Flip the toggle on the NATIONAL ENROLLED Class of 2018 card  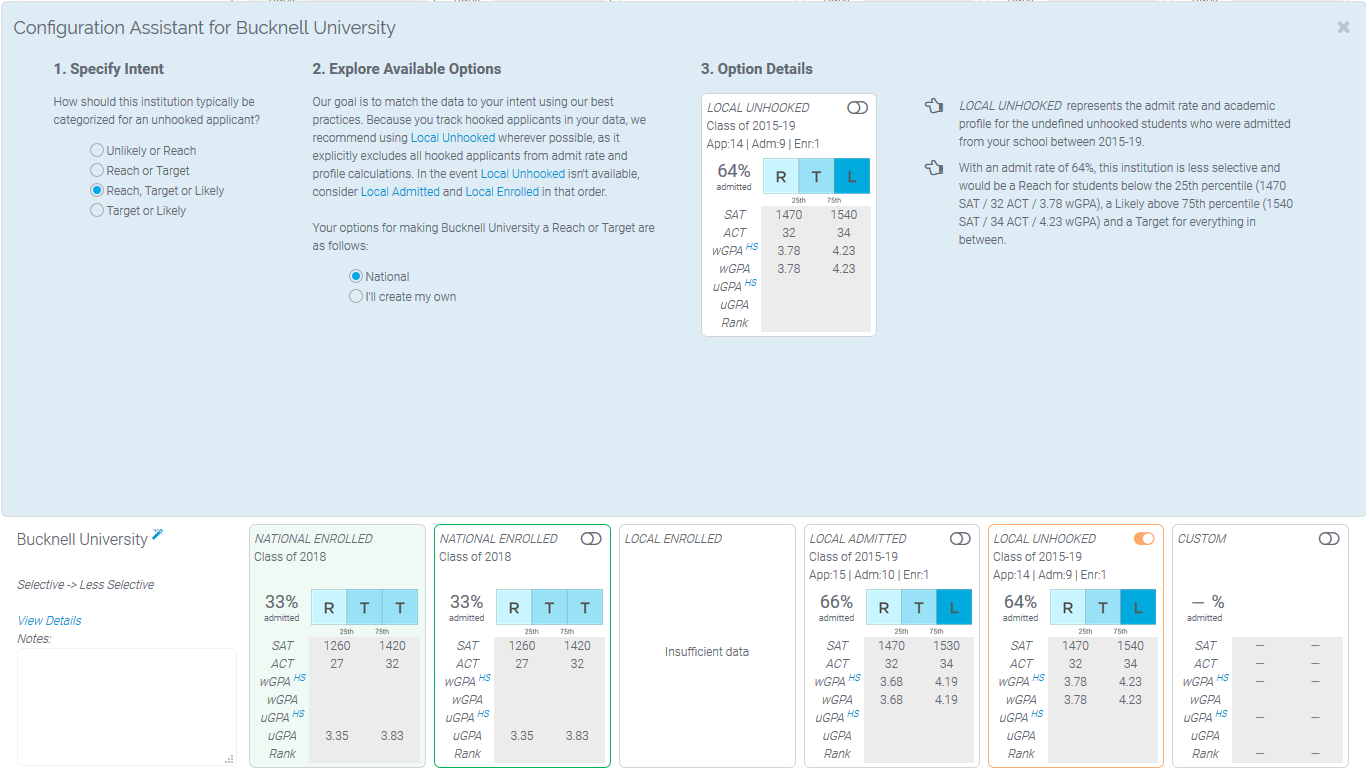(x=591, y=538)
